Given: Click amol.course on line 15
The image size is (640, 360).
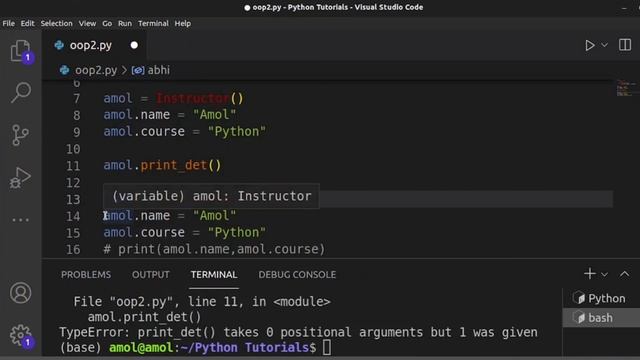Looking at the screenshot, I should point(144,233).
